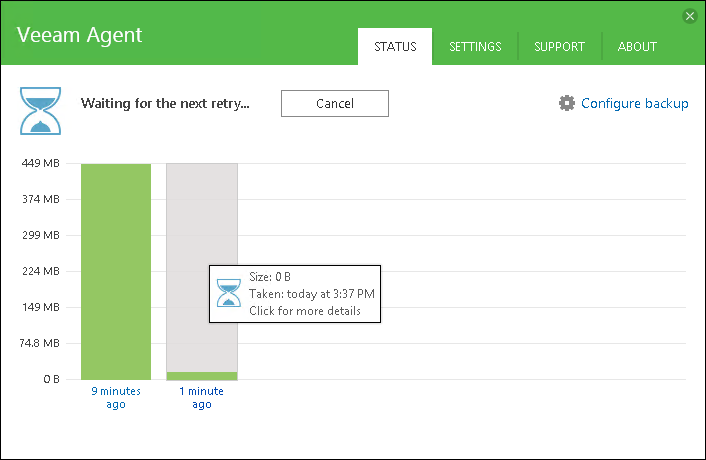Open the ABOUT tab
The height and width of the screenshot is (460, 706).
pyautogui.click(x=637, y=46)
